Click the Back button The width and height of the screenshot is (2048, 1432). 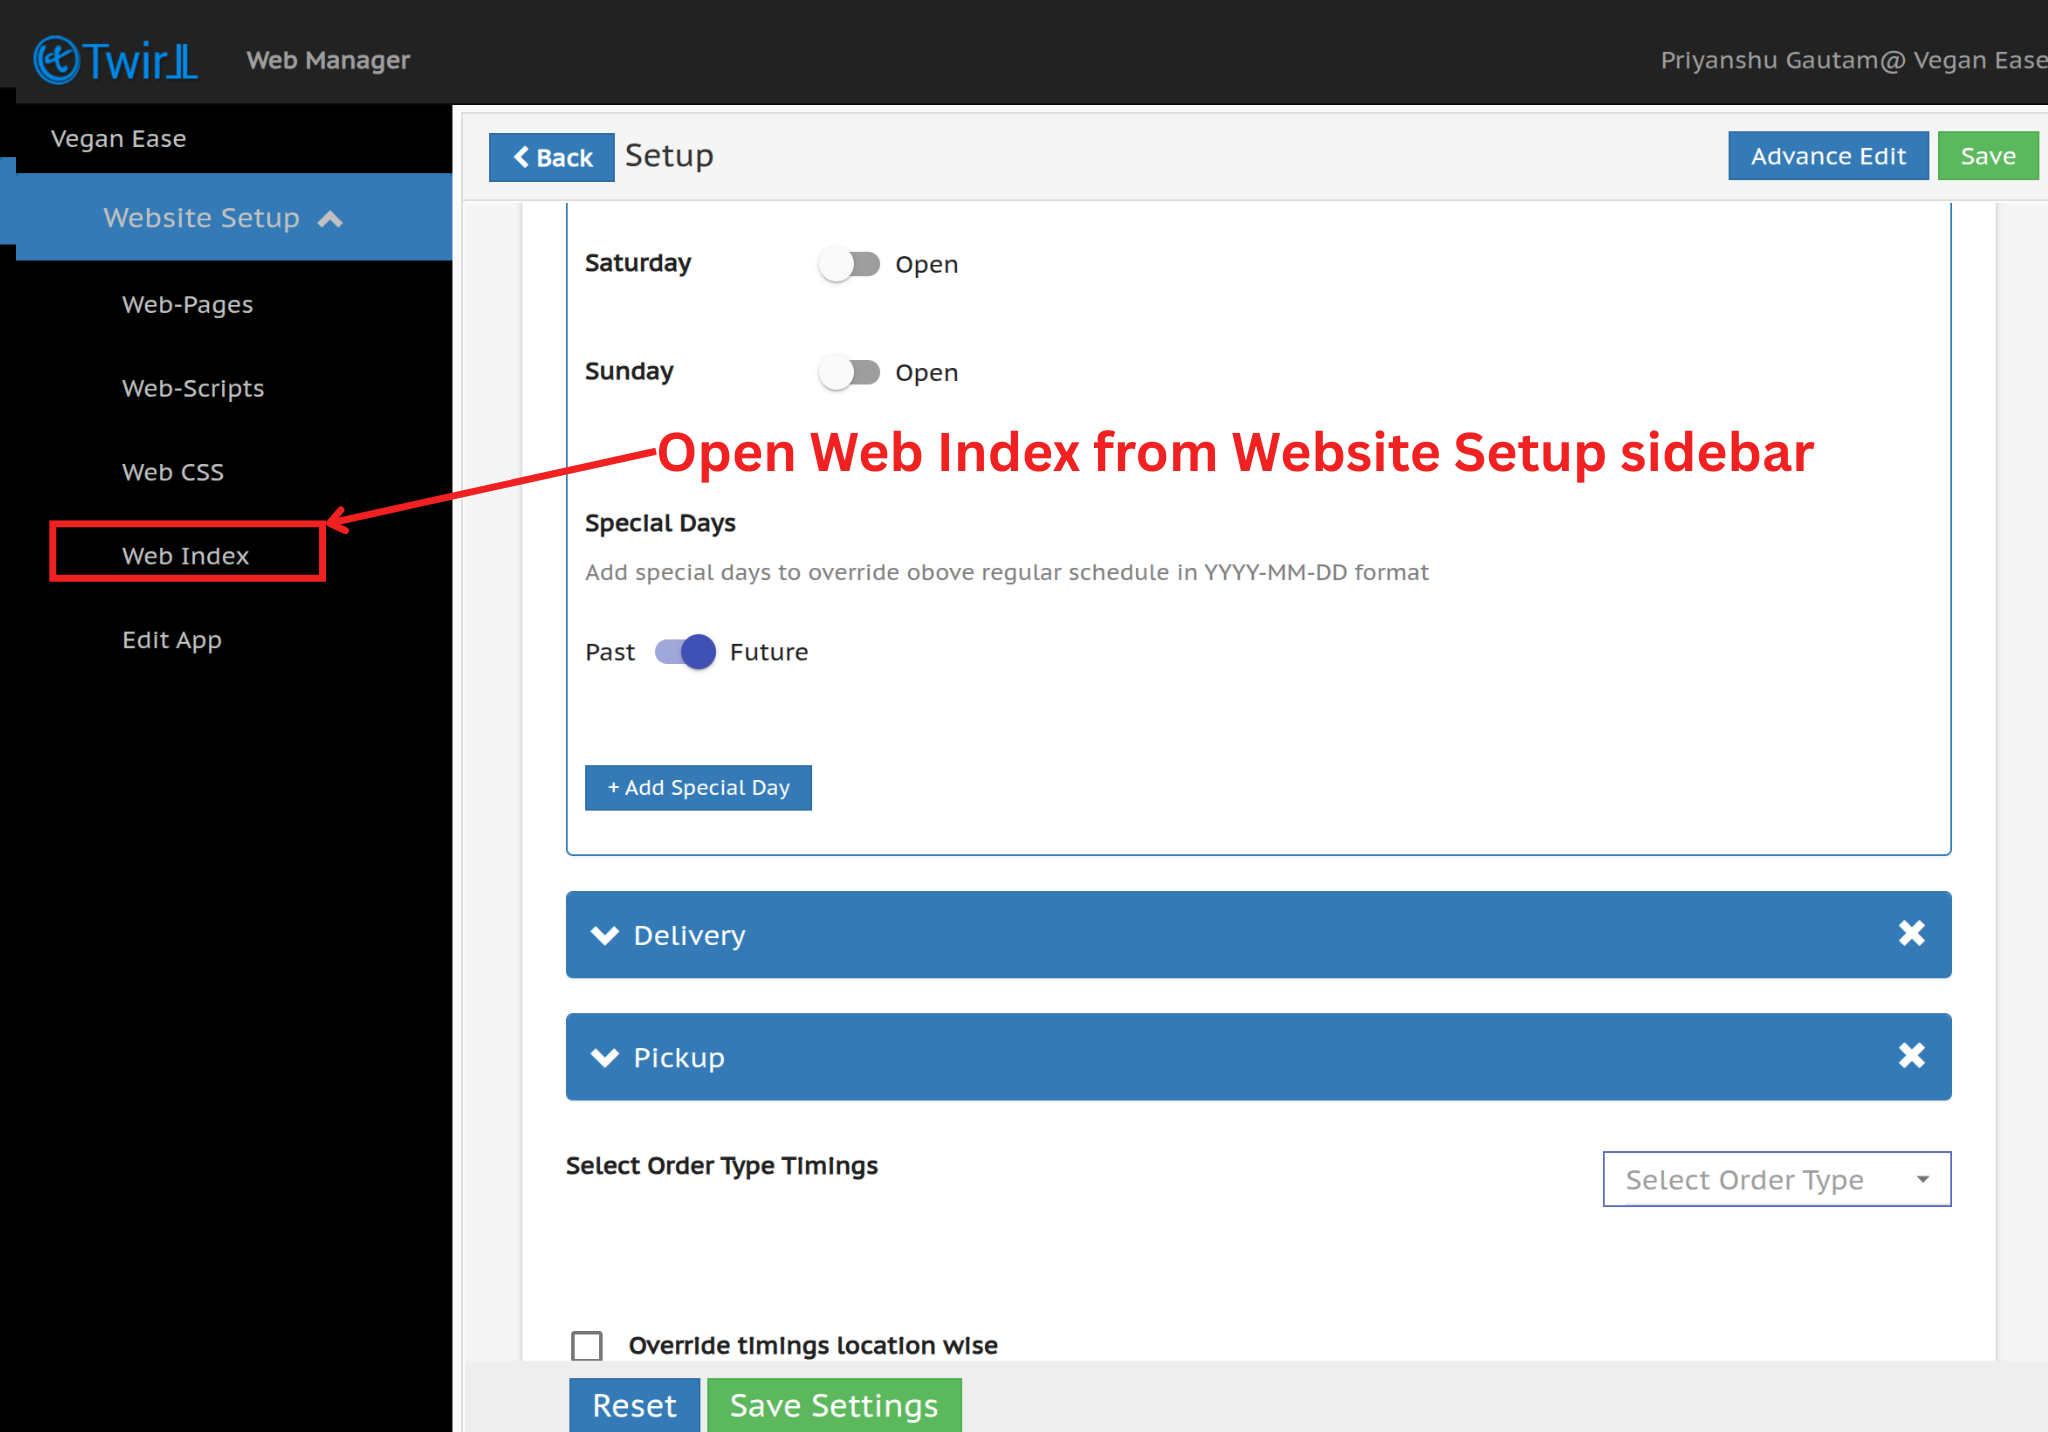point(552,157)
